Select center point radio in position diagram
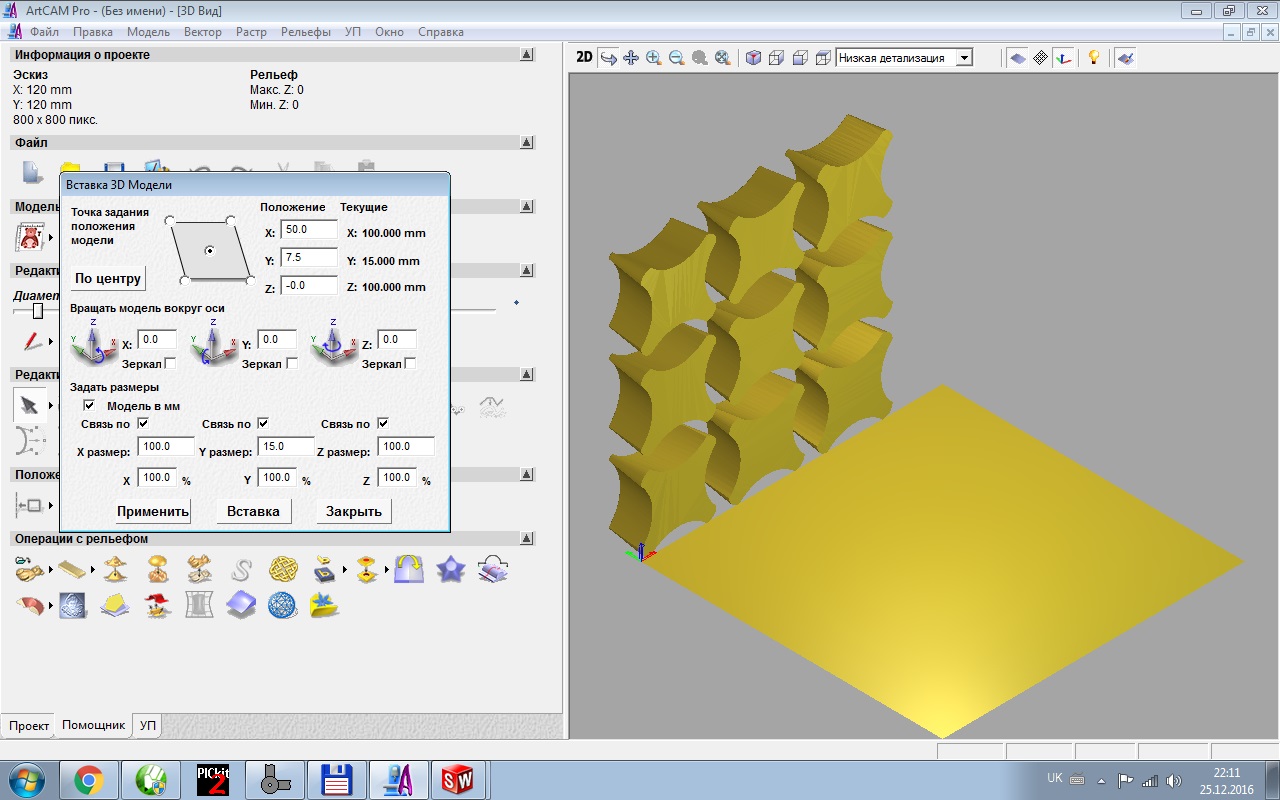Screen dimensions: 1280x800 click(x=209, y=250)
